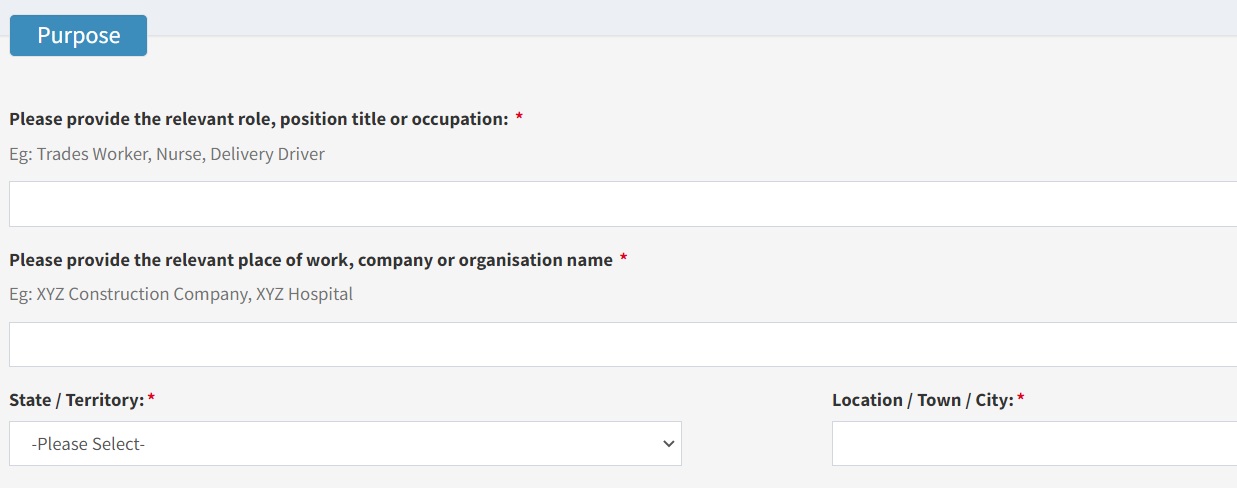
Task: Click the chevron arrow on the State selector
Action: [669, 444]
